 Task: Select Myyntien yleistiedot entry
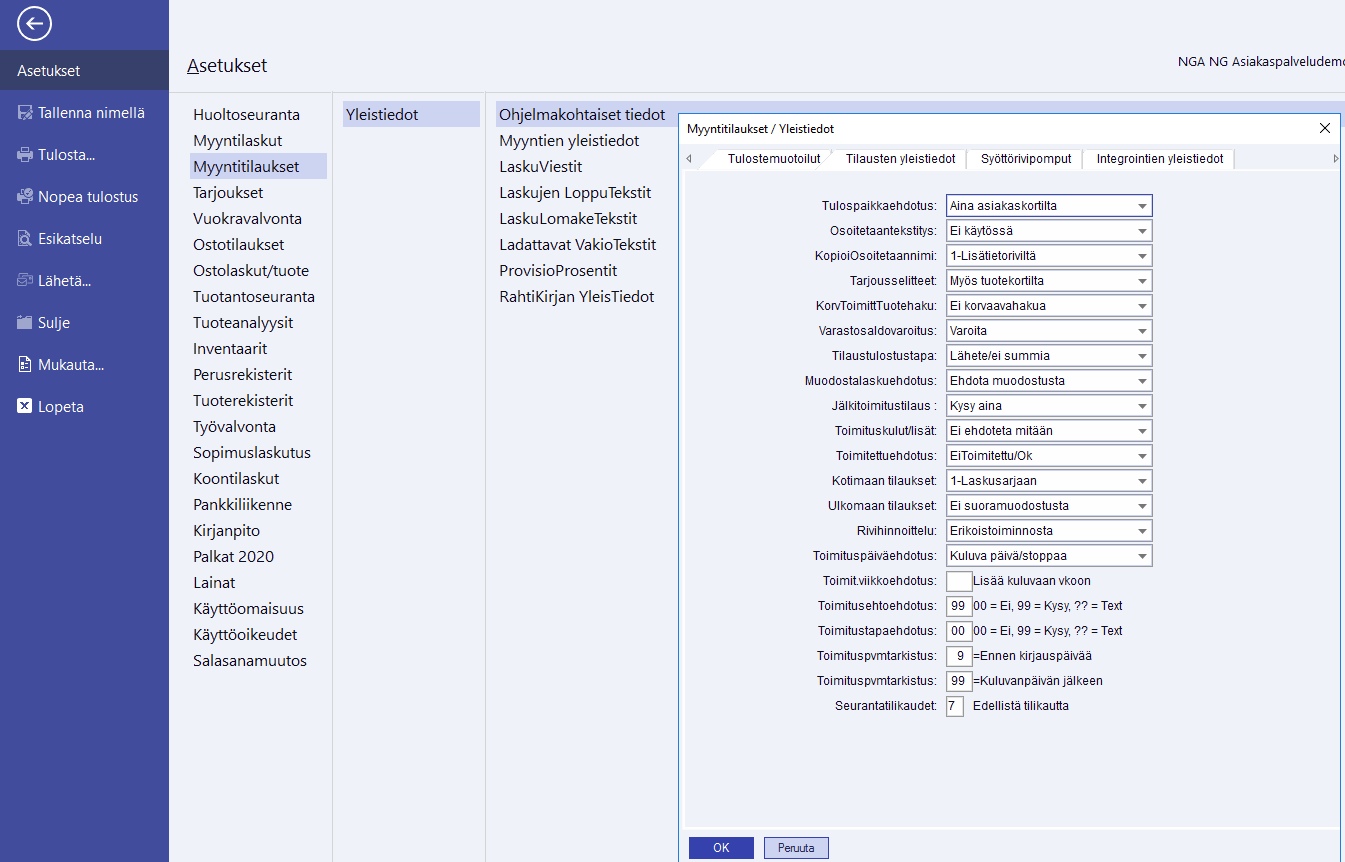(x=569, y=141)
